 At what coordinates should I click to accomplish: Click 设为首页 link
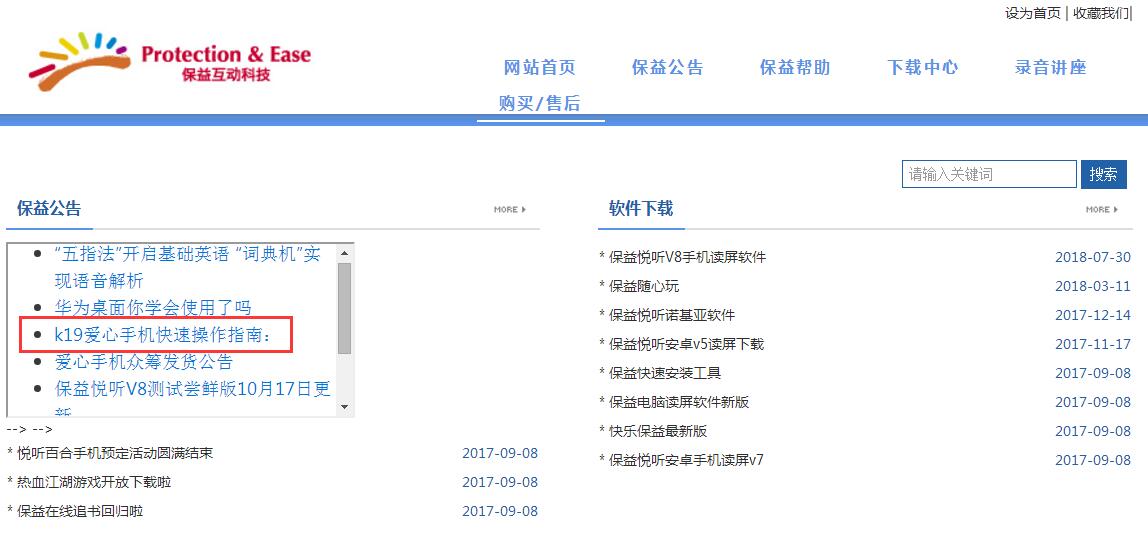(x=1032, y=13)
